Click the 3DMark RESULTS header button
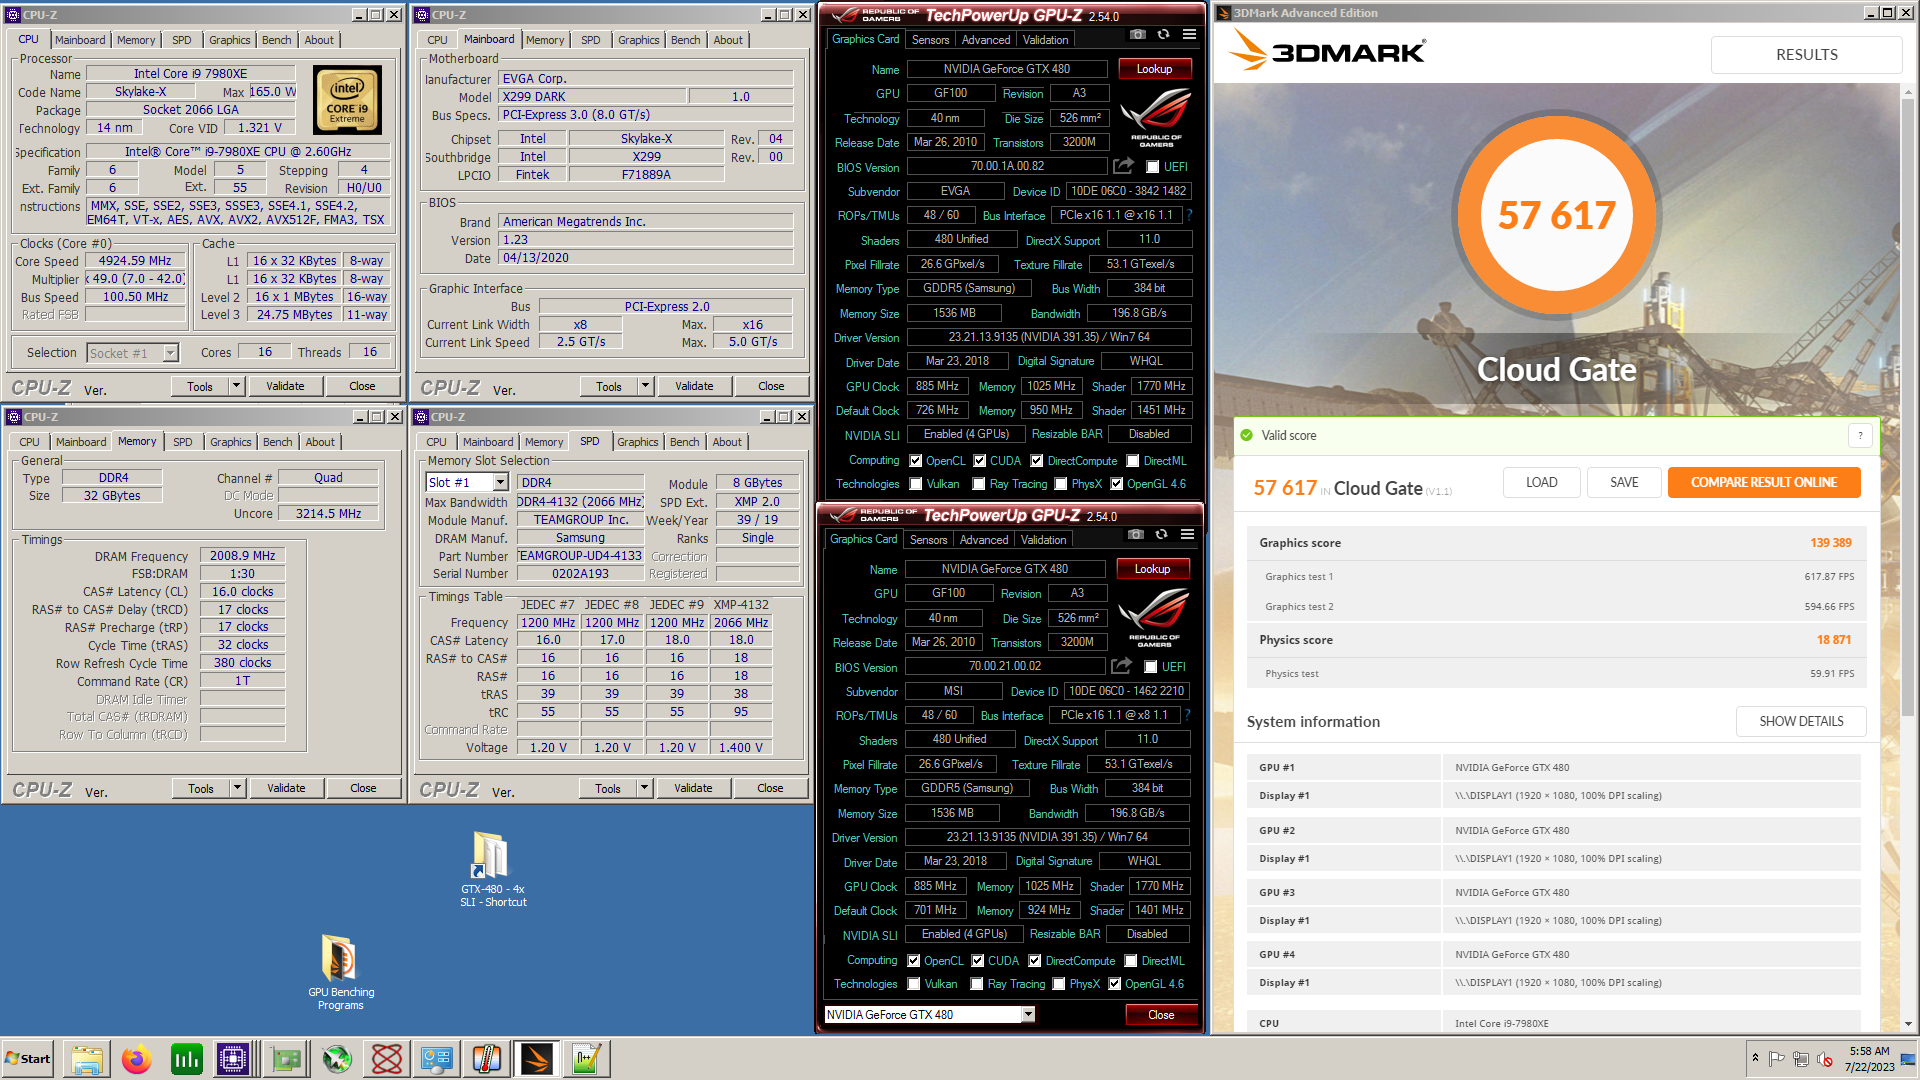The height and width of the screenshot is (1080, 1920). coord(1806,55)
